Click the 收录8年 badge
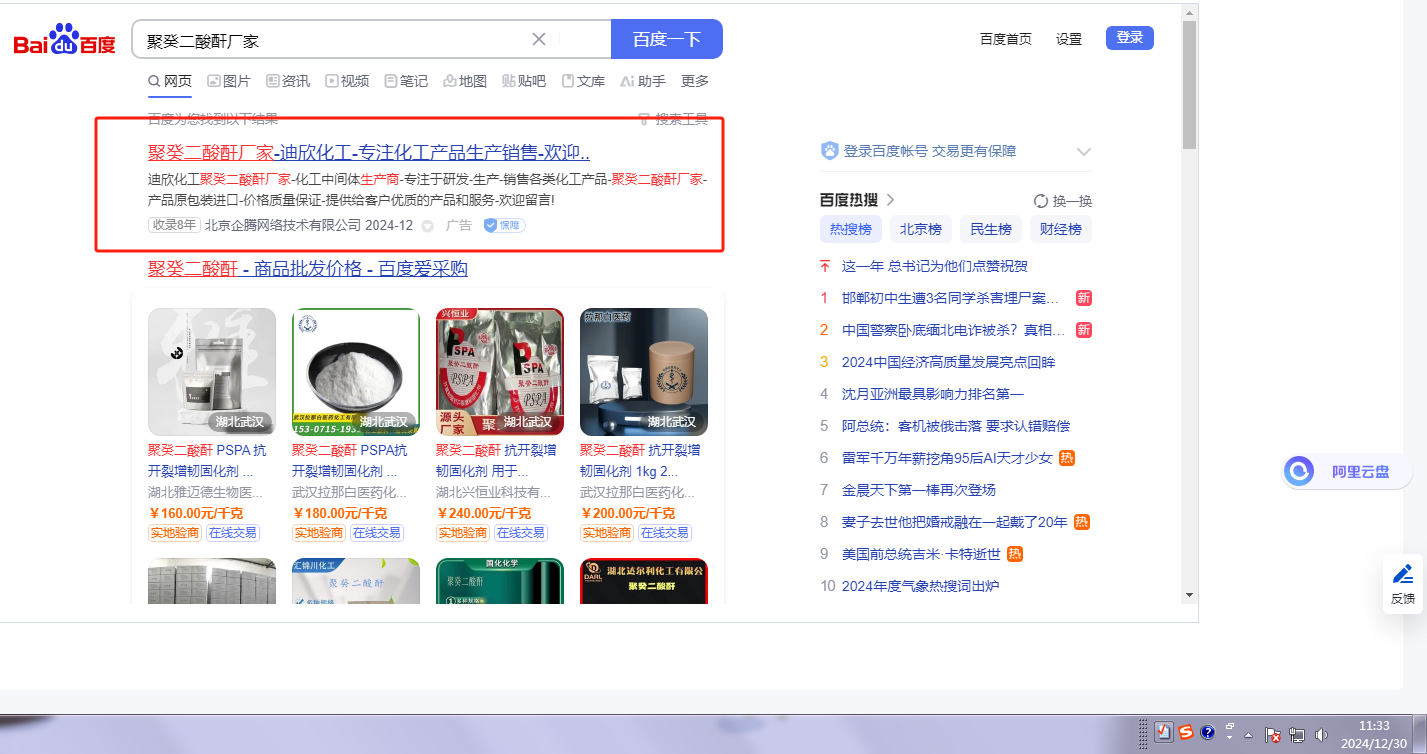The width and height of the screenshot is (1427, 754). pyautogui.click(x=174, y=225)
